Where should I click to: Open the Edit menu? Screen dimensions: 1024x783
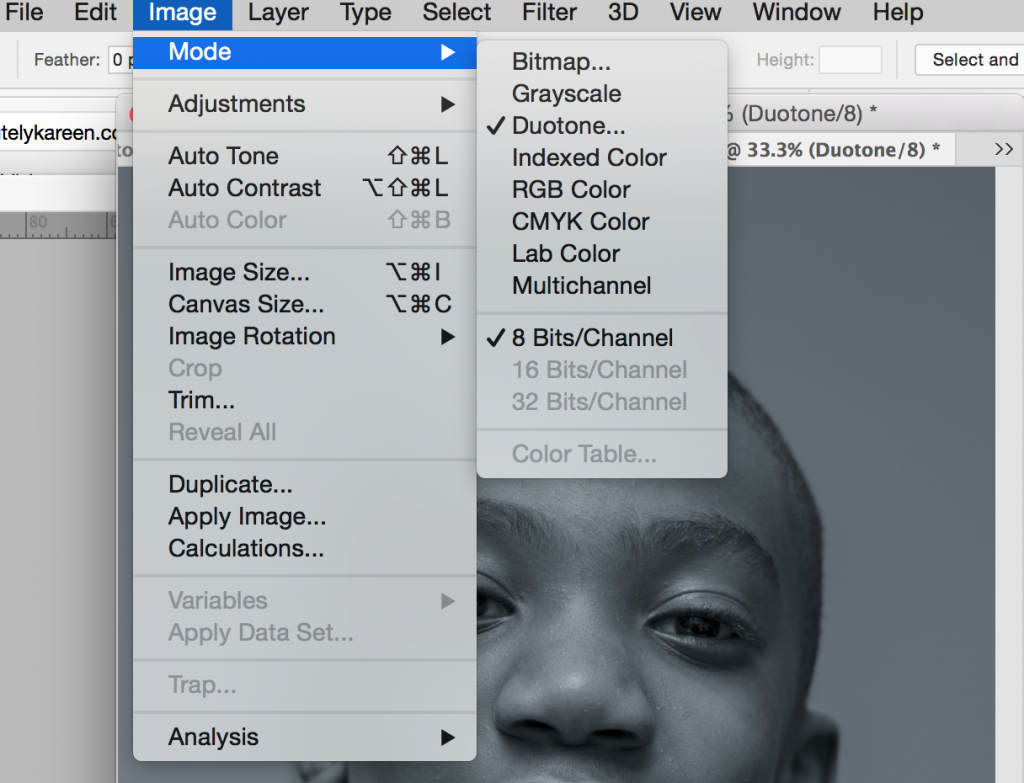(95, 12)
